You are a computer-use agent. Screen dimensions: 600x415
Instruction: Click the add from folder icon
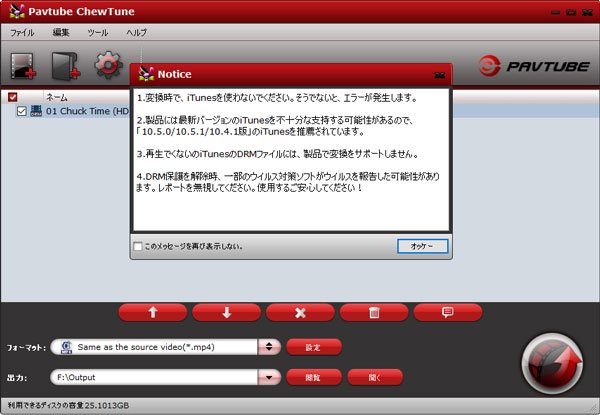pos(66,66)
